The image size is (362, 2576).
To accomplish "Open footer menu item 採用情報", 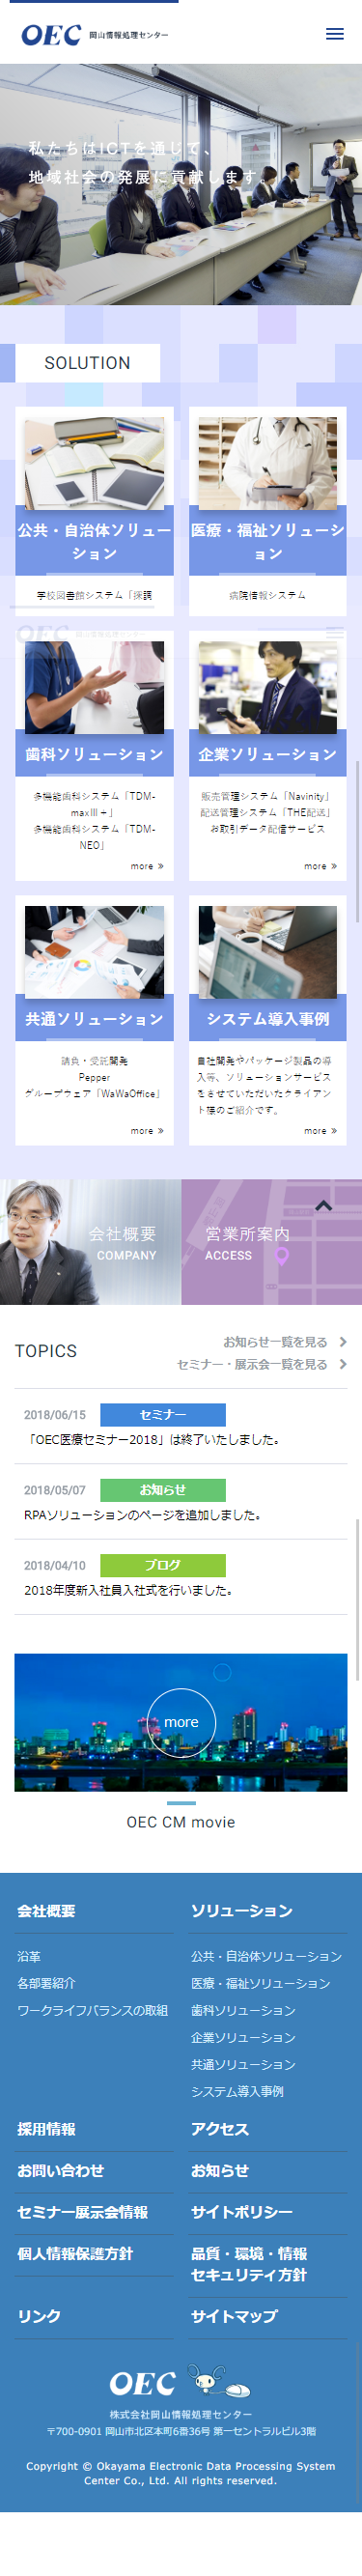I will pyautogui.click(x=46, y=2129).
